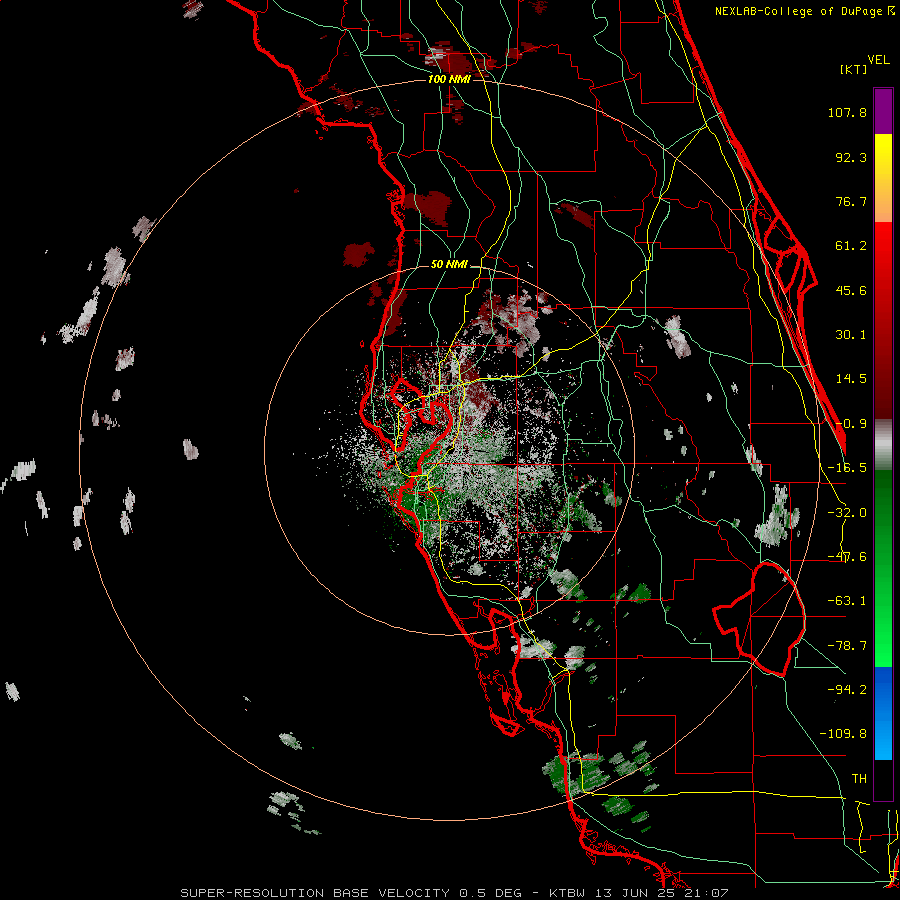Click the 21:07 timestamp in the caption
The height and width of the screenshot is (900, 900).
(709, 893)
